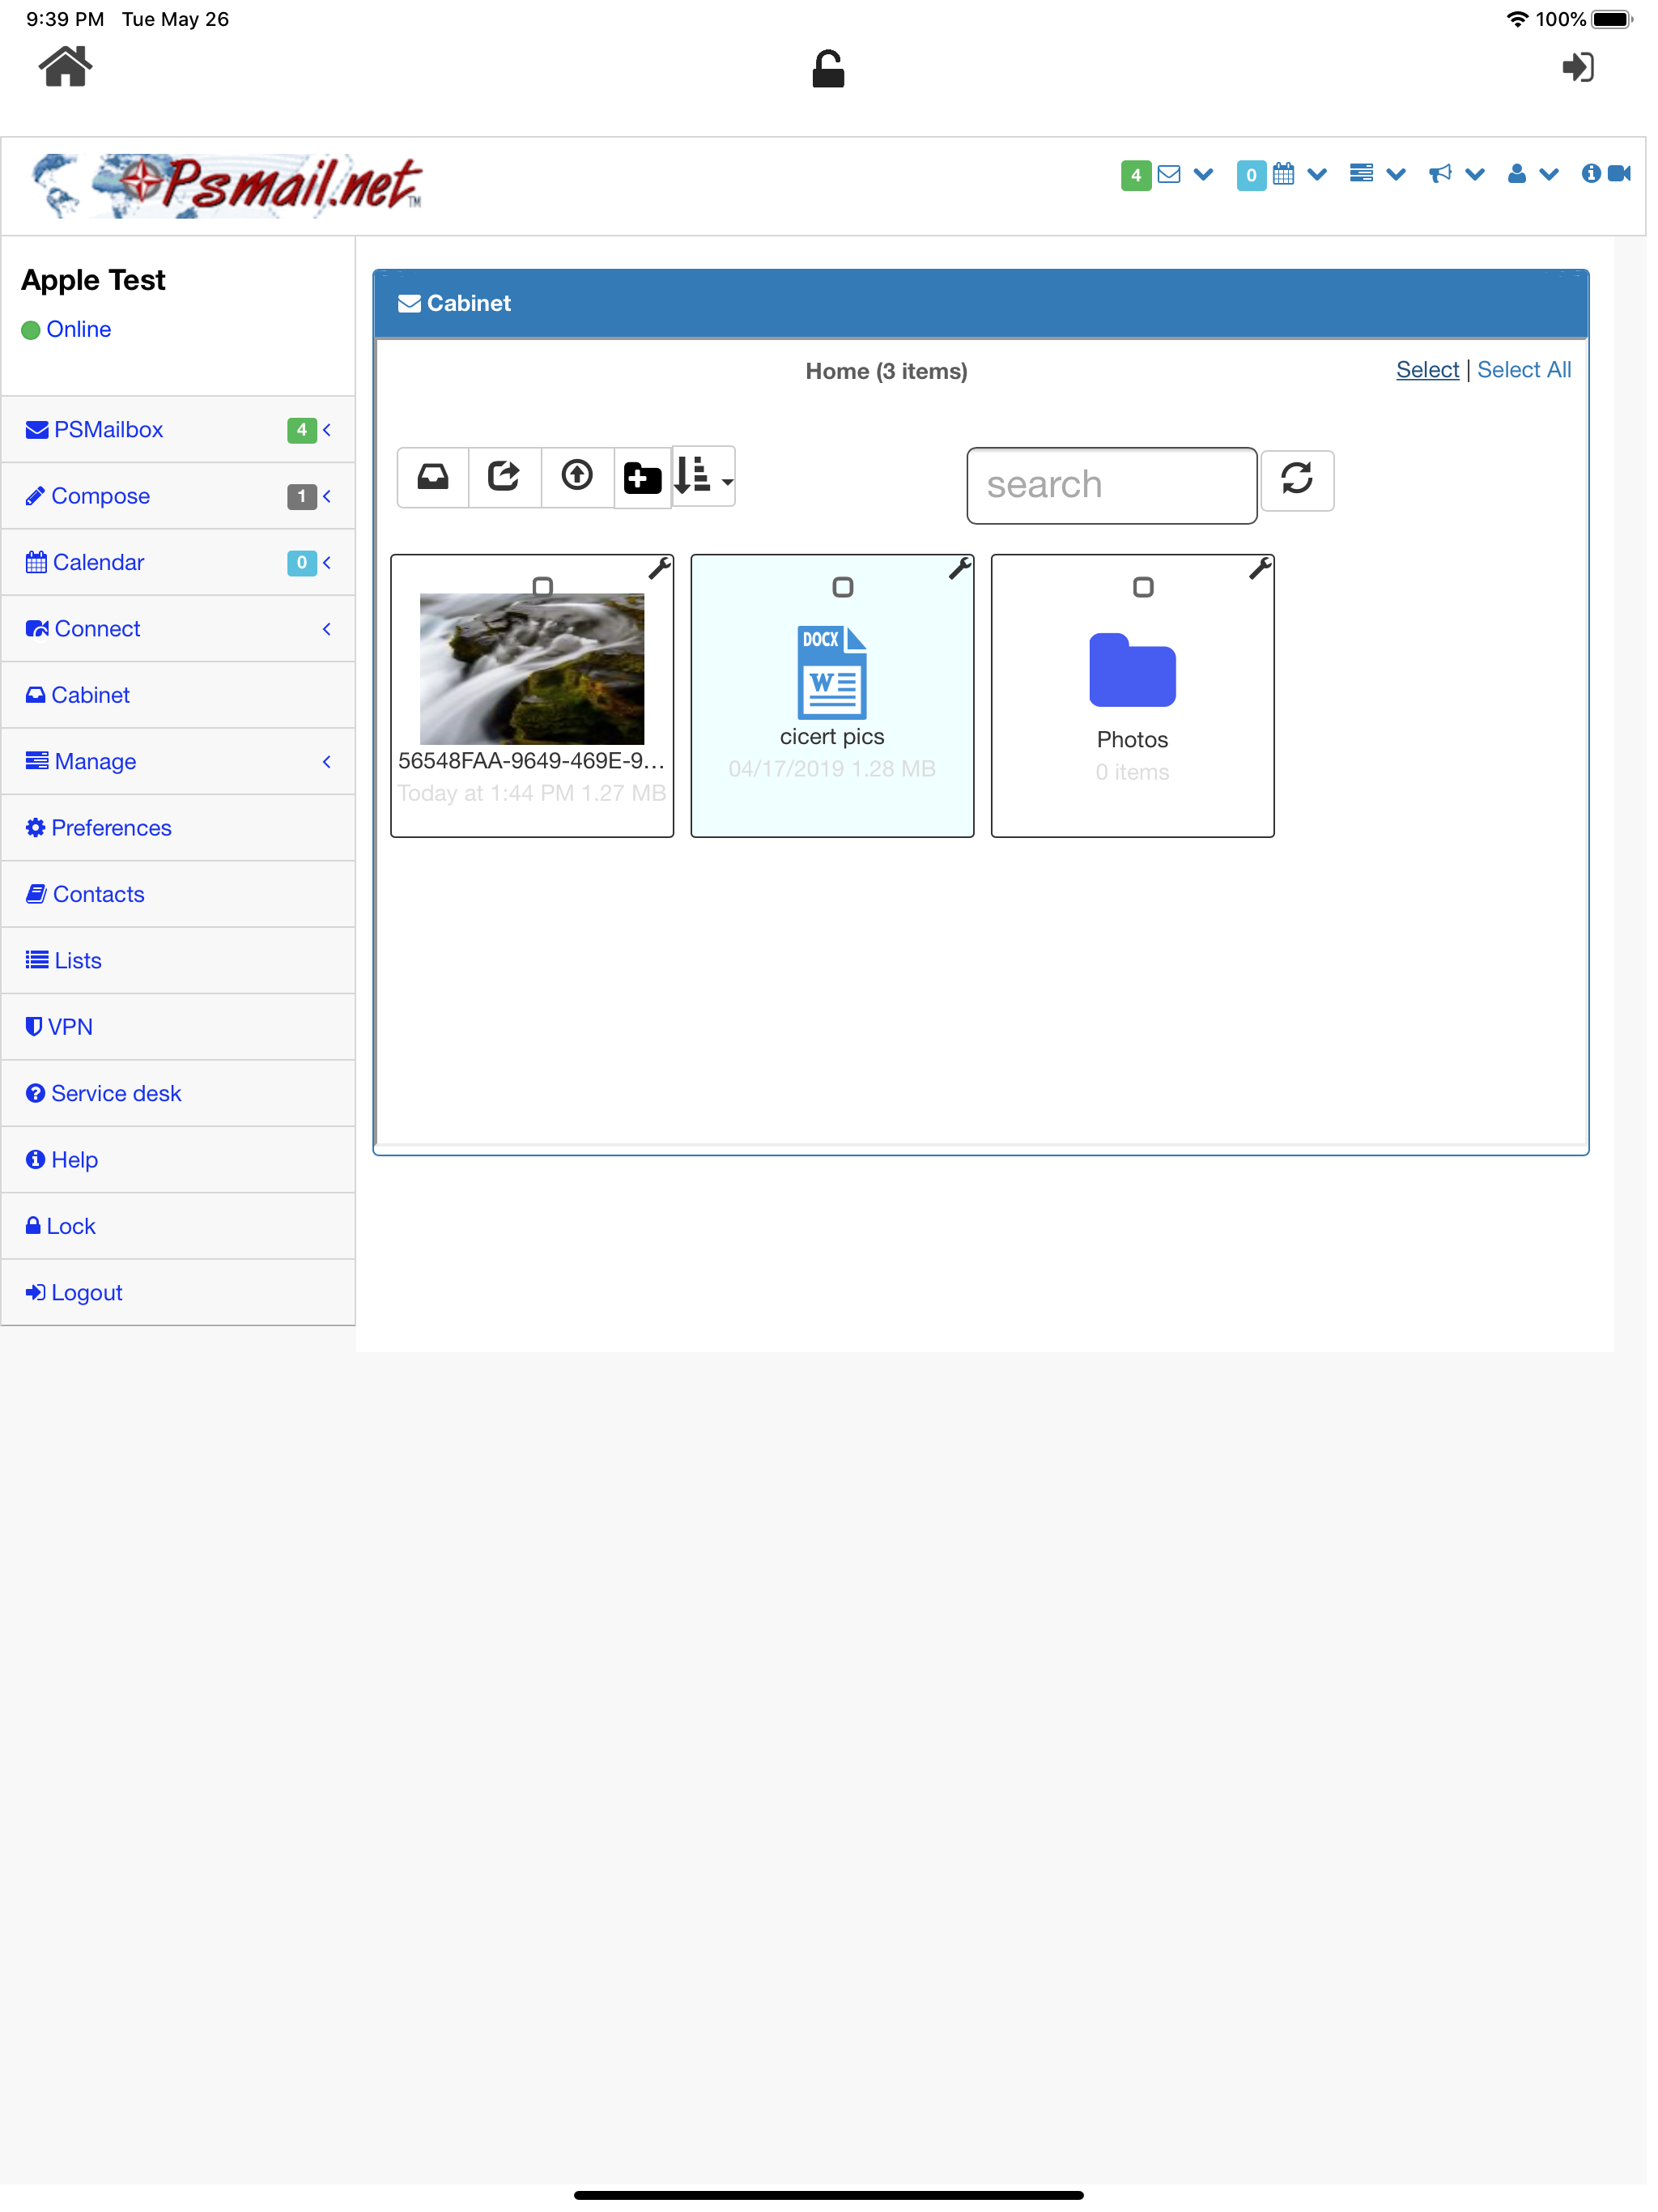This screenshot has width=1658, height=2212.
Task: Click the upload arrow toolbar icon
Action: point(577,476)
